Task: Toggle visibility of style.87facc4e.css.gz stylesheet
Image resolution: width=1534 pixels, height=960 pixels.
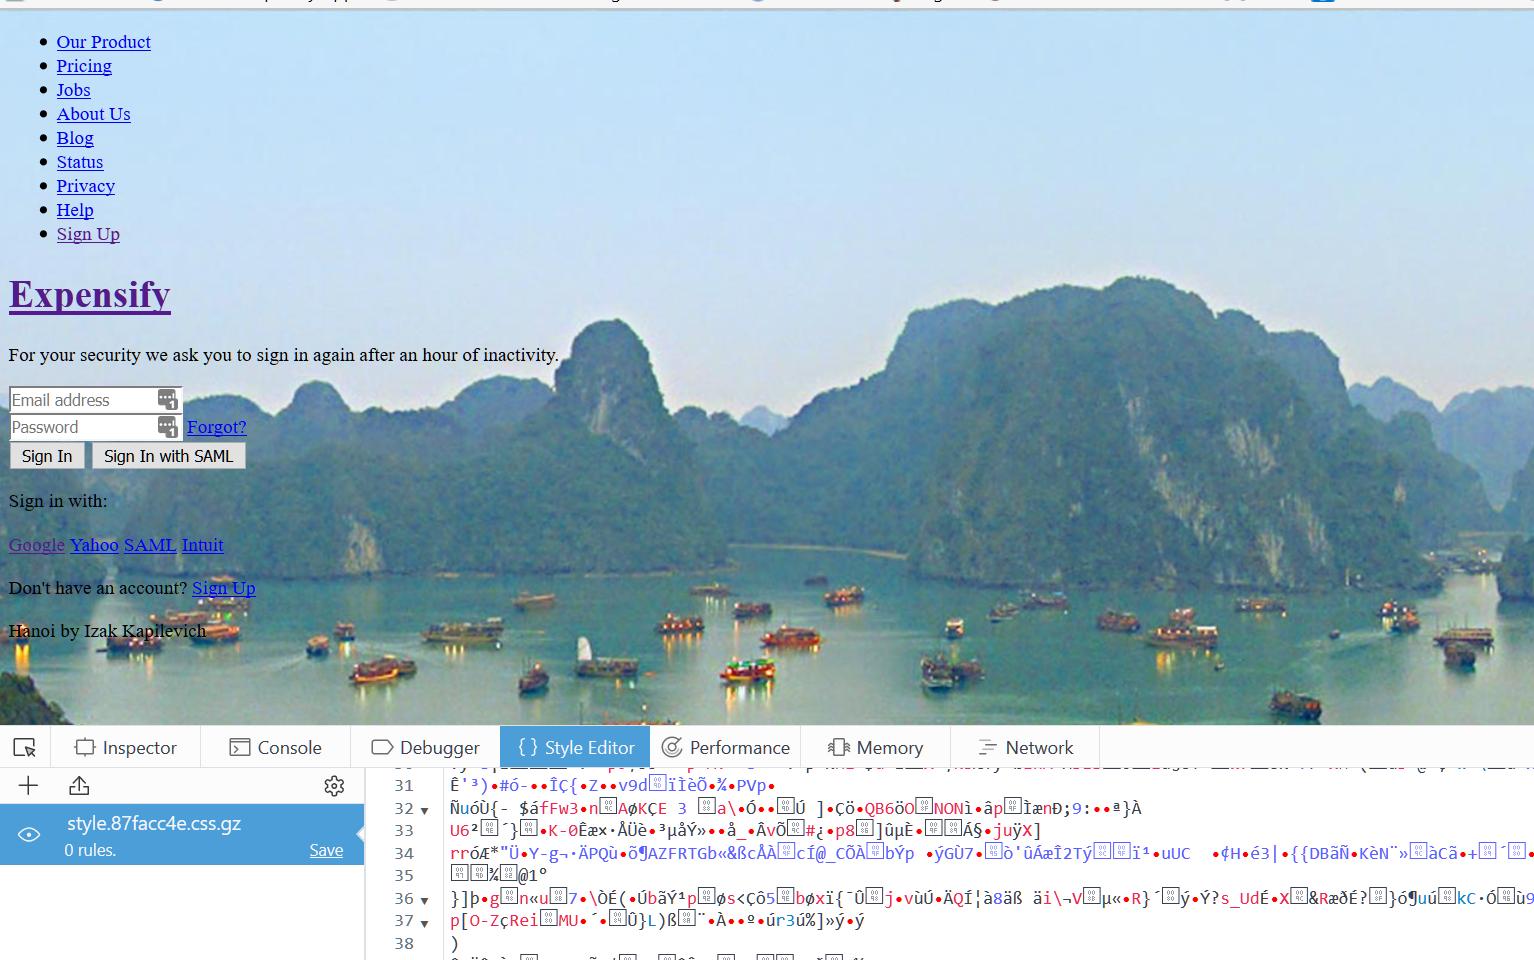Action: 29,835
